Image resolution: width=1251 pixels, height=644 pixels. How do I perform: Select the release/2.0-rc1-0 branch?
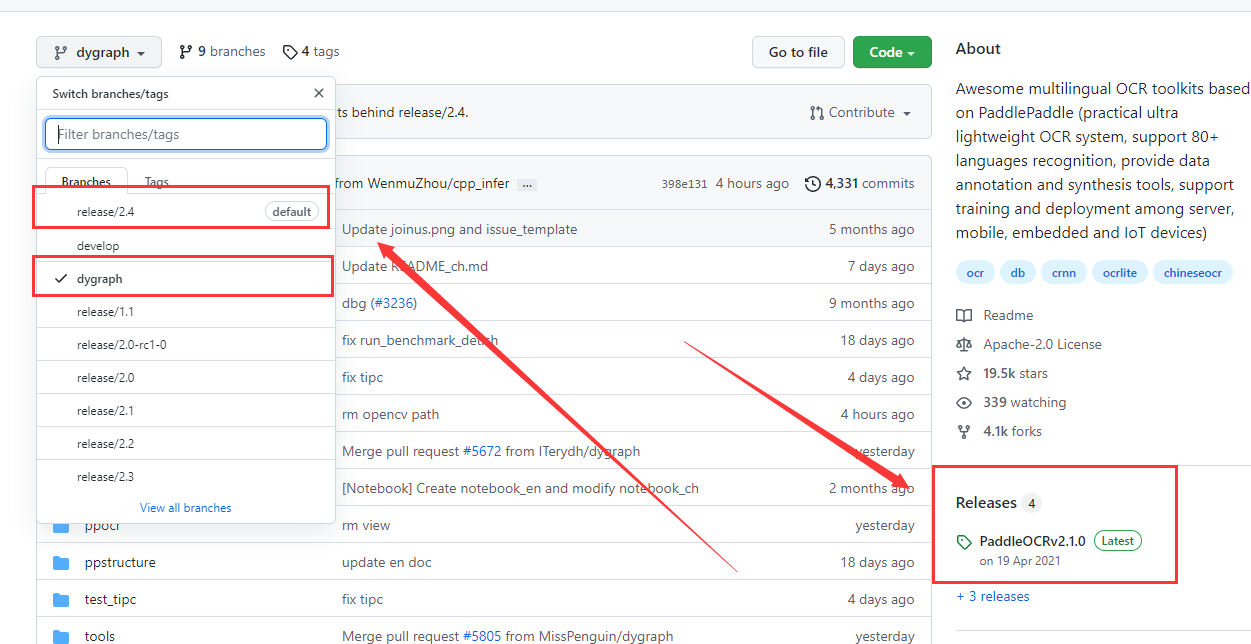click(186, 345)
